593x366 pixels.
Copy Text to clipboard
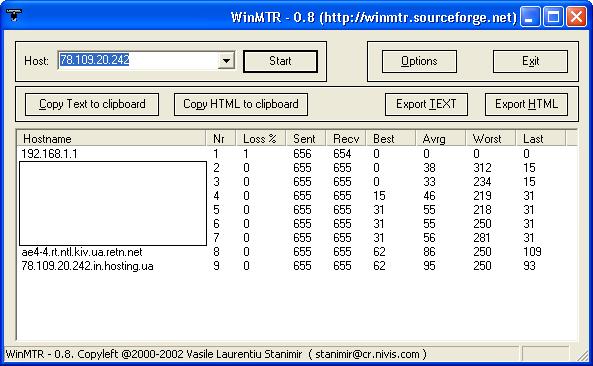[92, 104]
